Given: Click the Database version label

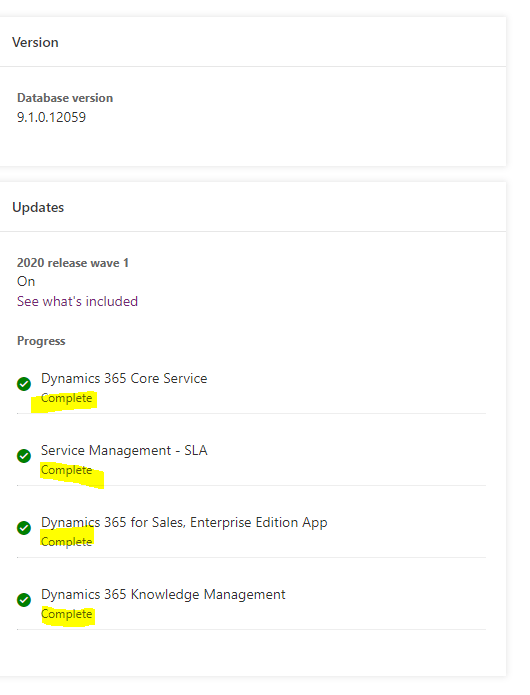Looking at the screenshot, I should 65,98.
